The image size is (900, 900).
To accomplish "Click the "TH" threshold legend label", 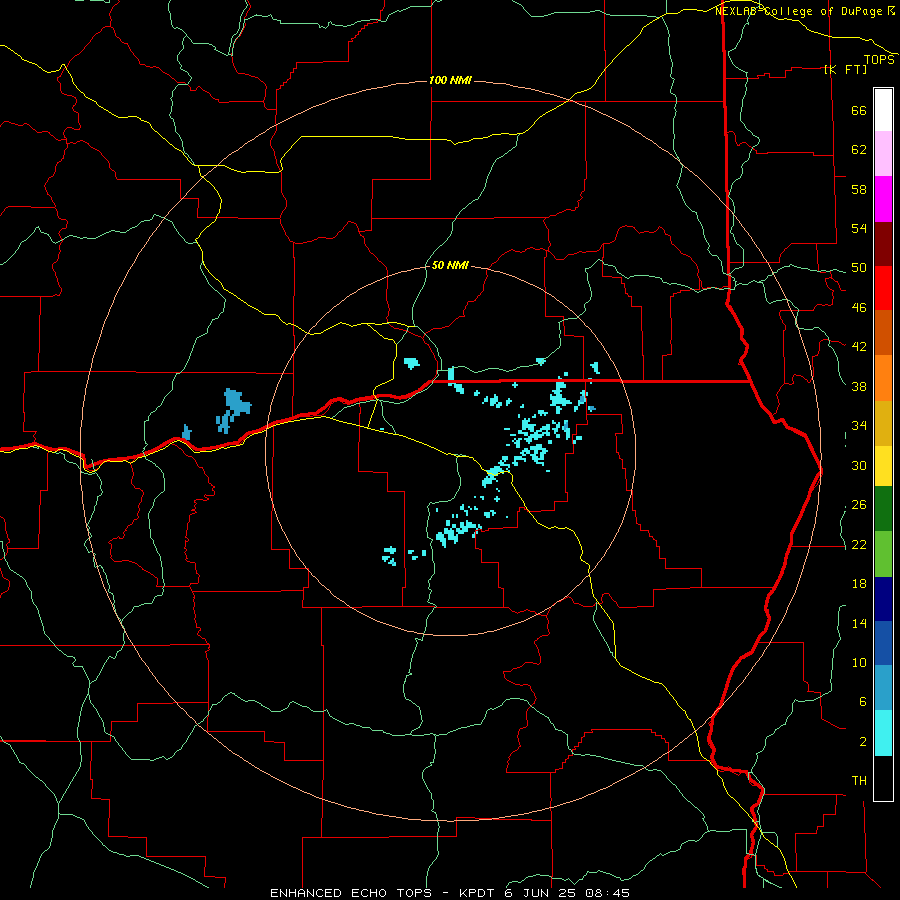I will (x=859, y=781).
